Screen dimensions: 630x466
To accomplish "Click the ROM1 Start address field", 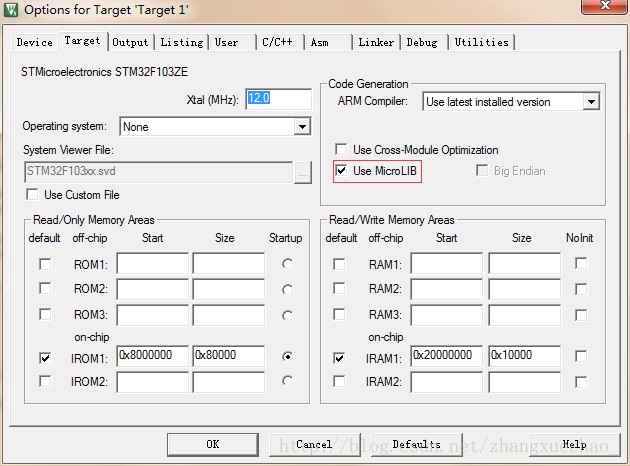I will pyautogui.click(x=153, y=263).
